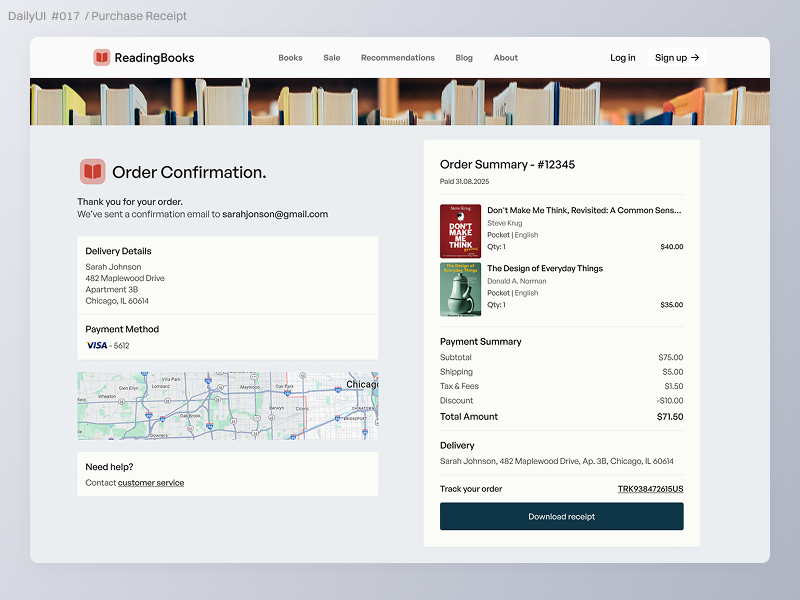Click the sarahjonson@gmail.com email address

(x=275, y=214)
